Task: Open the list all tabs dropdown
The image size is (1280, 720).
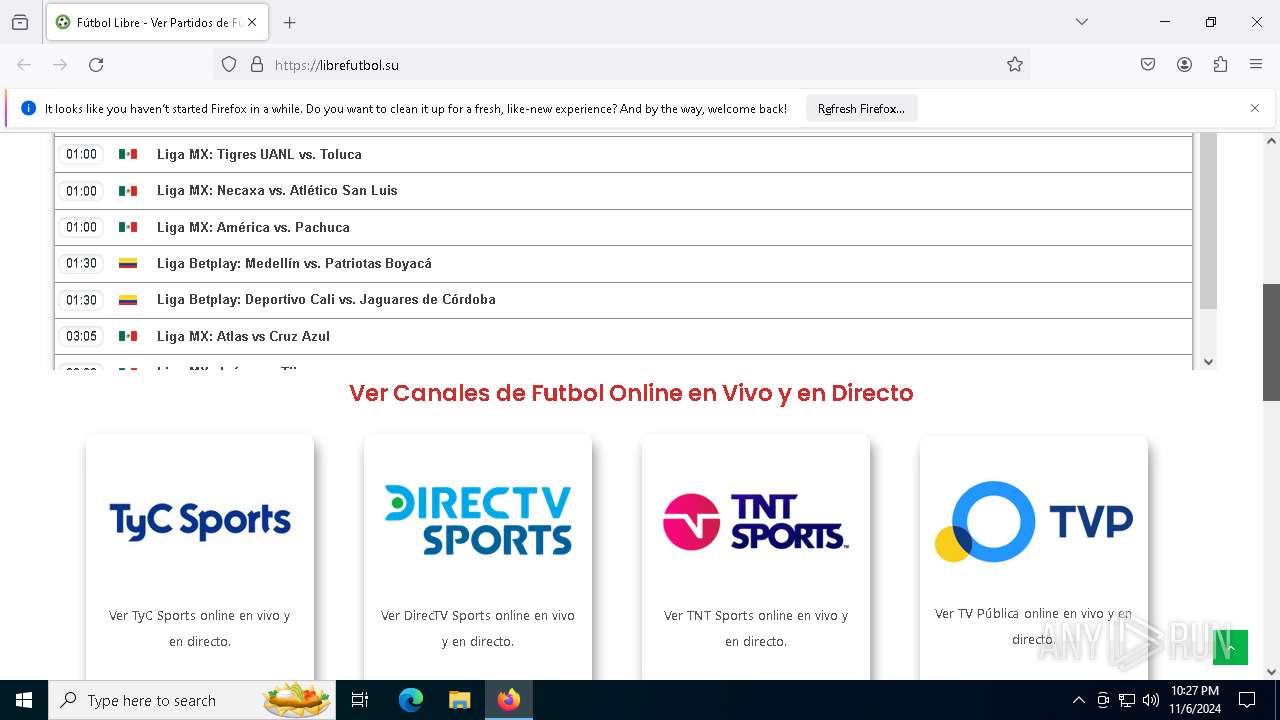Action: [1081, 22]
